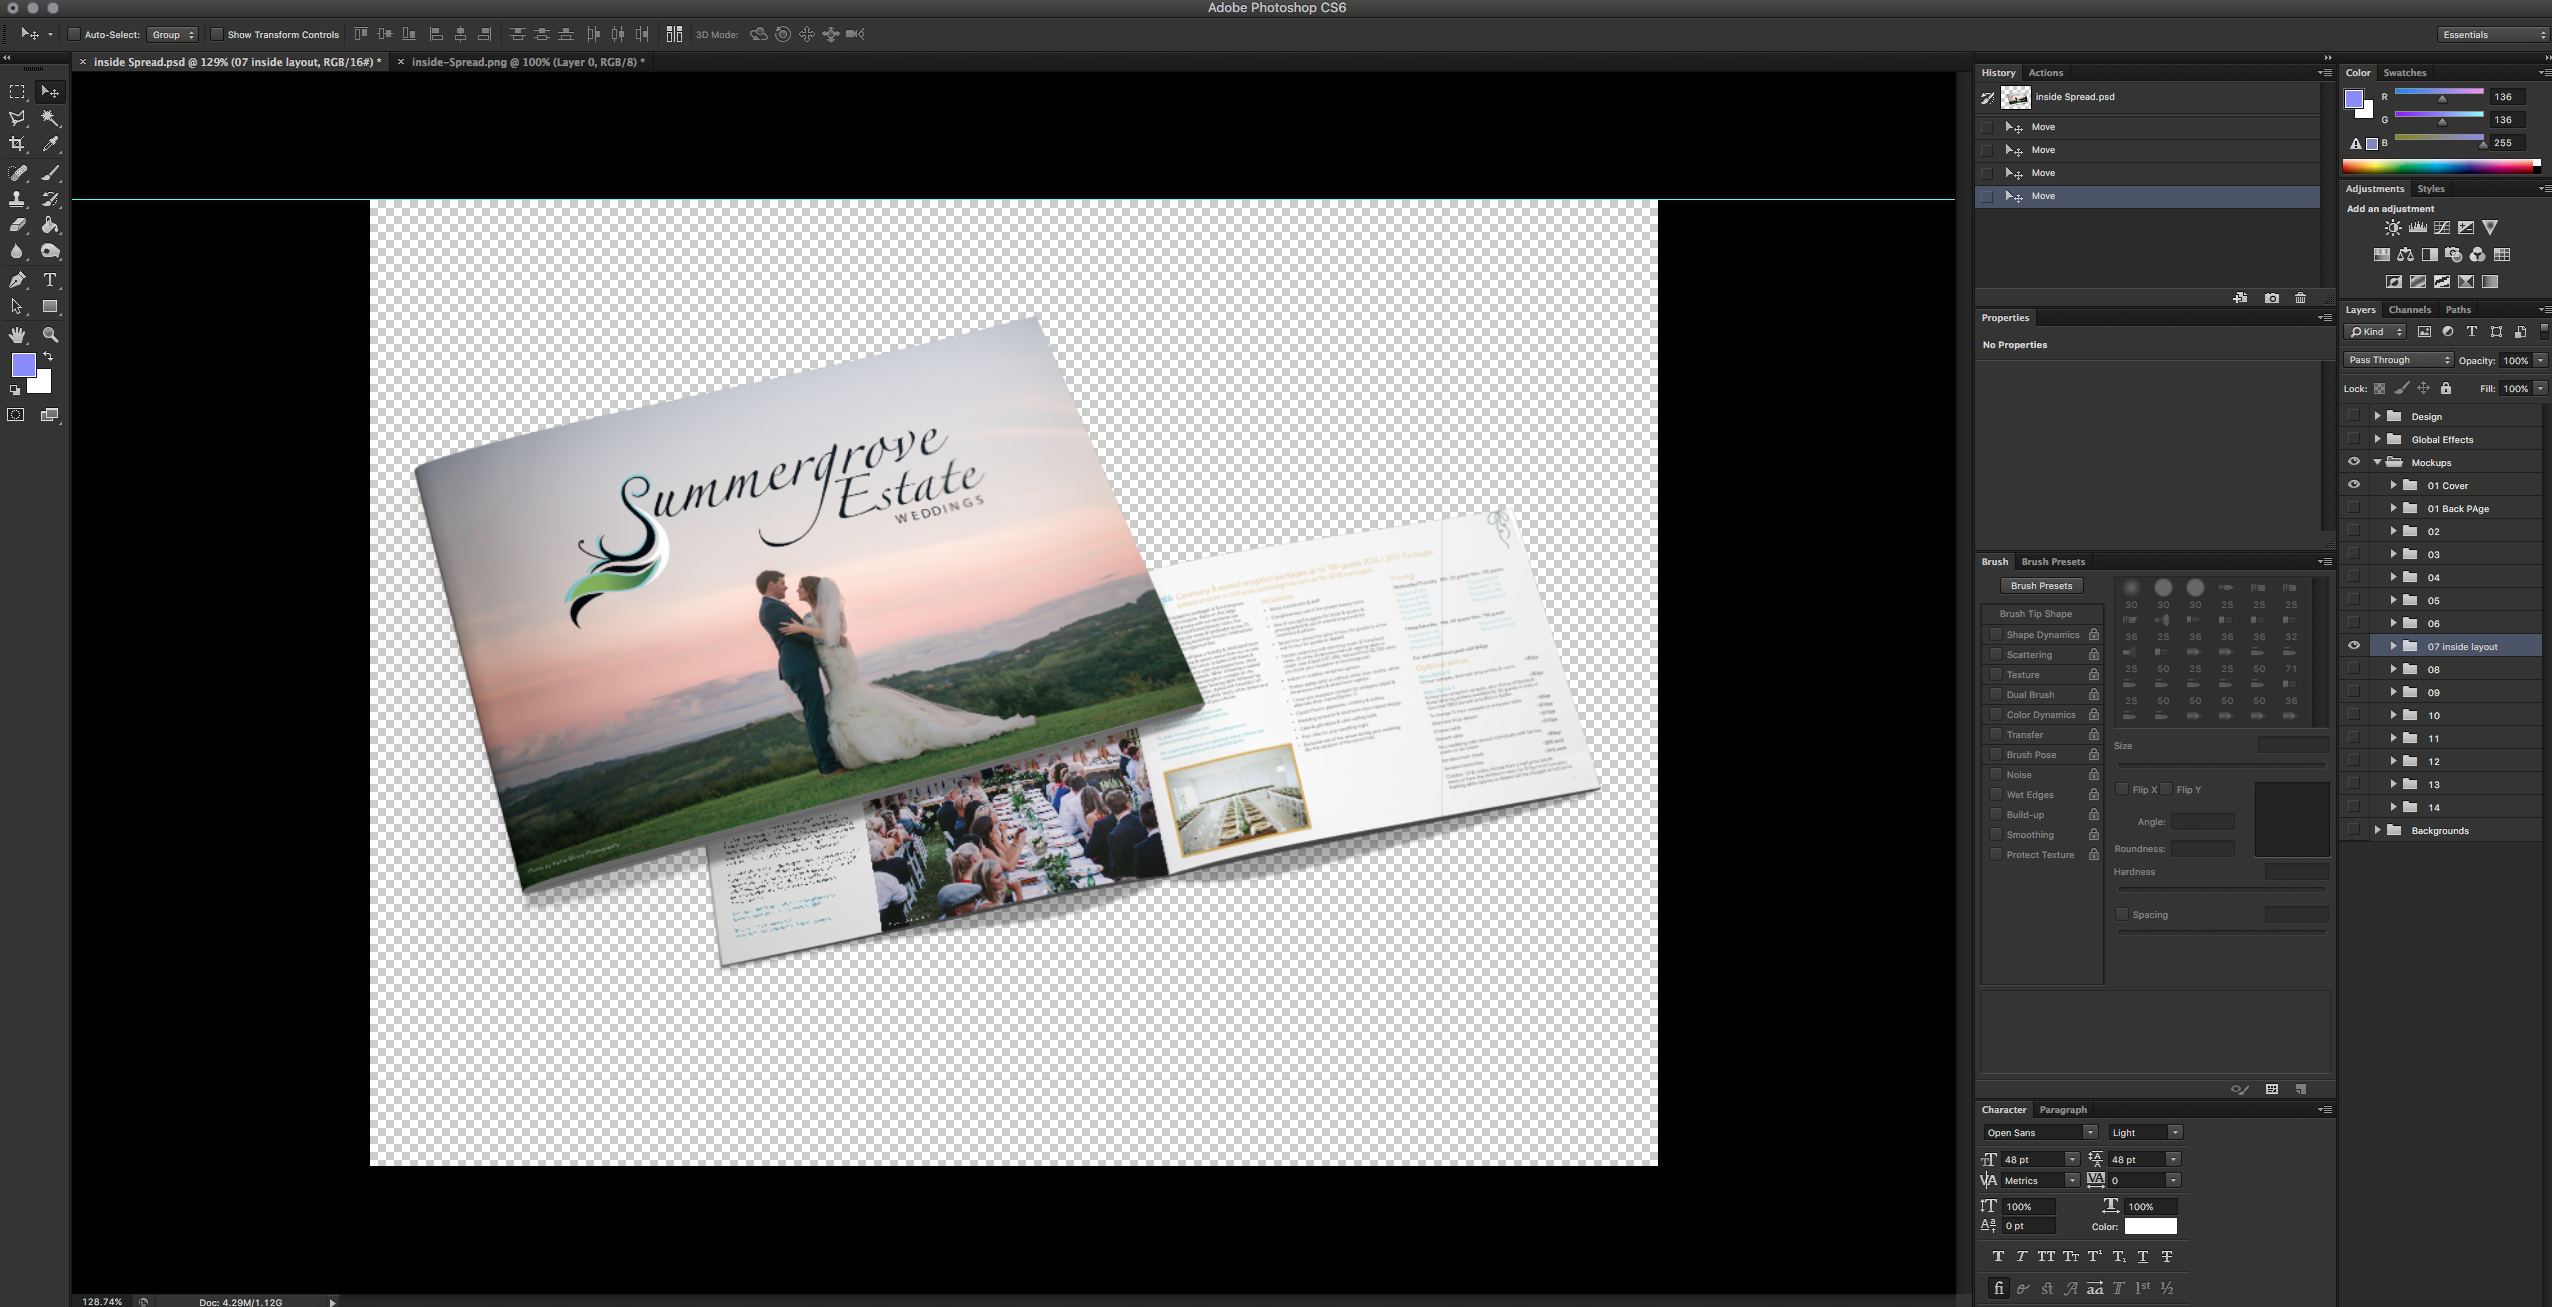Hide the 01 Cover group
Screen dimensions: 2552x1307
(x=2354, y=485)
